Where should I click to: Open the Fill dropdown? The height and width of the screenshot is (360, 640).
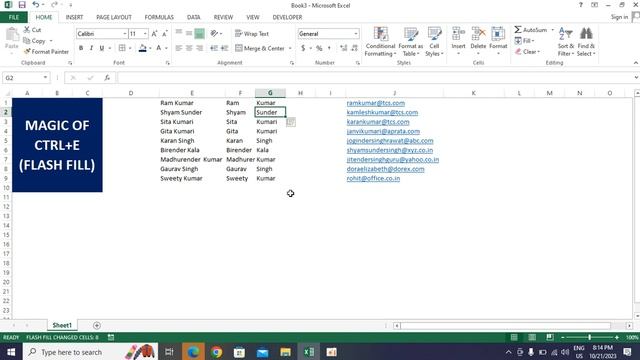coord(525,41)
